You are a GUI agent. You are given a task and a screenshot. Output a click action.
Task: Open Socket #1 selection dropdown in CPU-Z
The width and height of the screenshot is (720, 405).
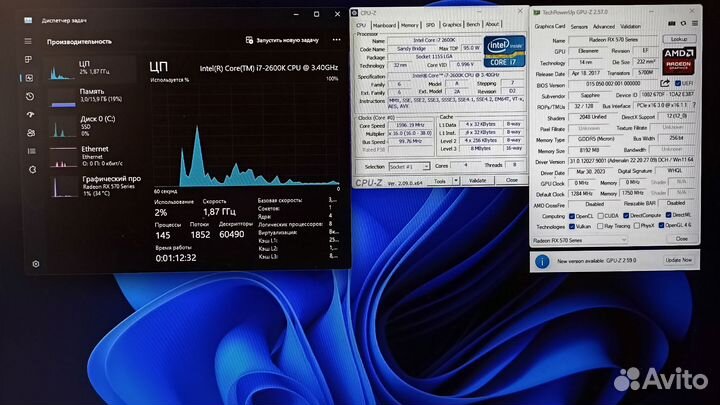coord(409,166)
